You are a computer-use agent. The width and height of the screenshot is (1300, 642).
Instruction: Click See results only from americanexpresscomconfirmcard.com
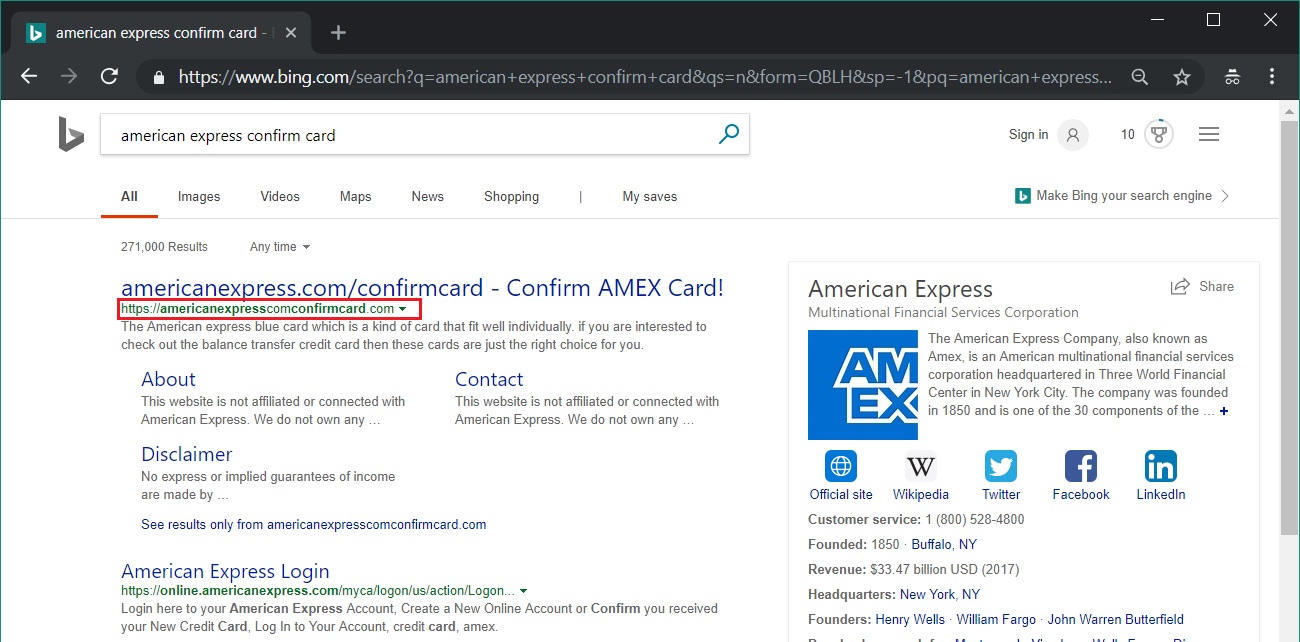314,524
